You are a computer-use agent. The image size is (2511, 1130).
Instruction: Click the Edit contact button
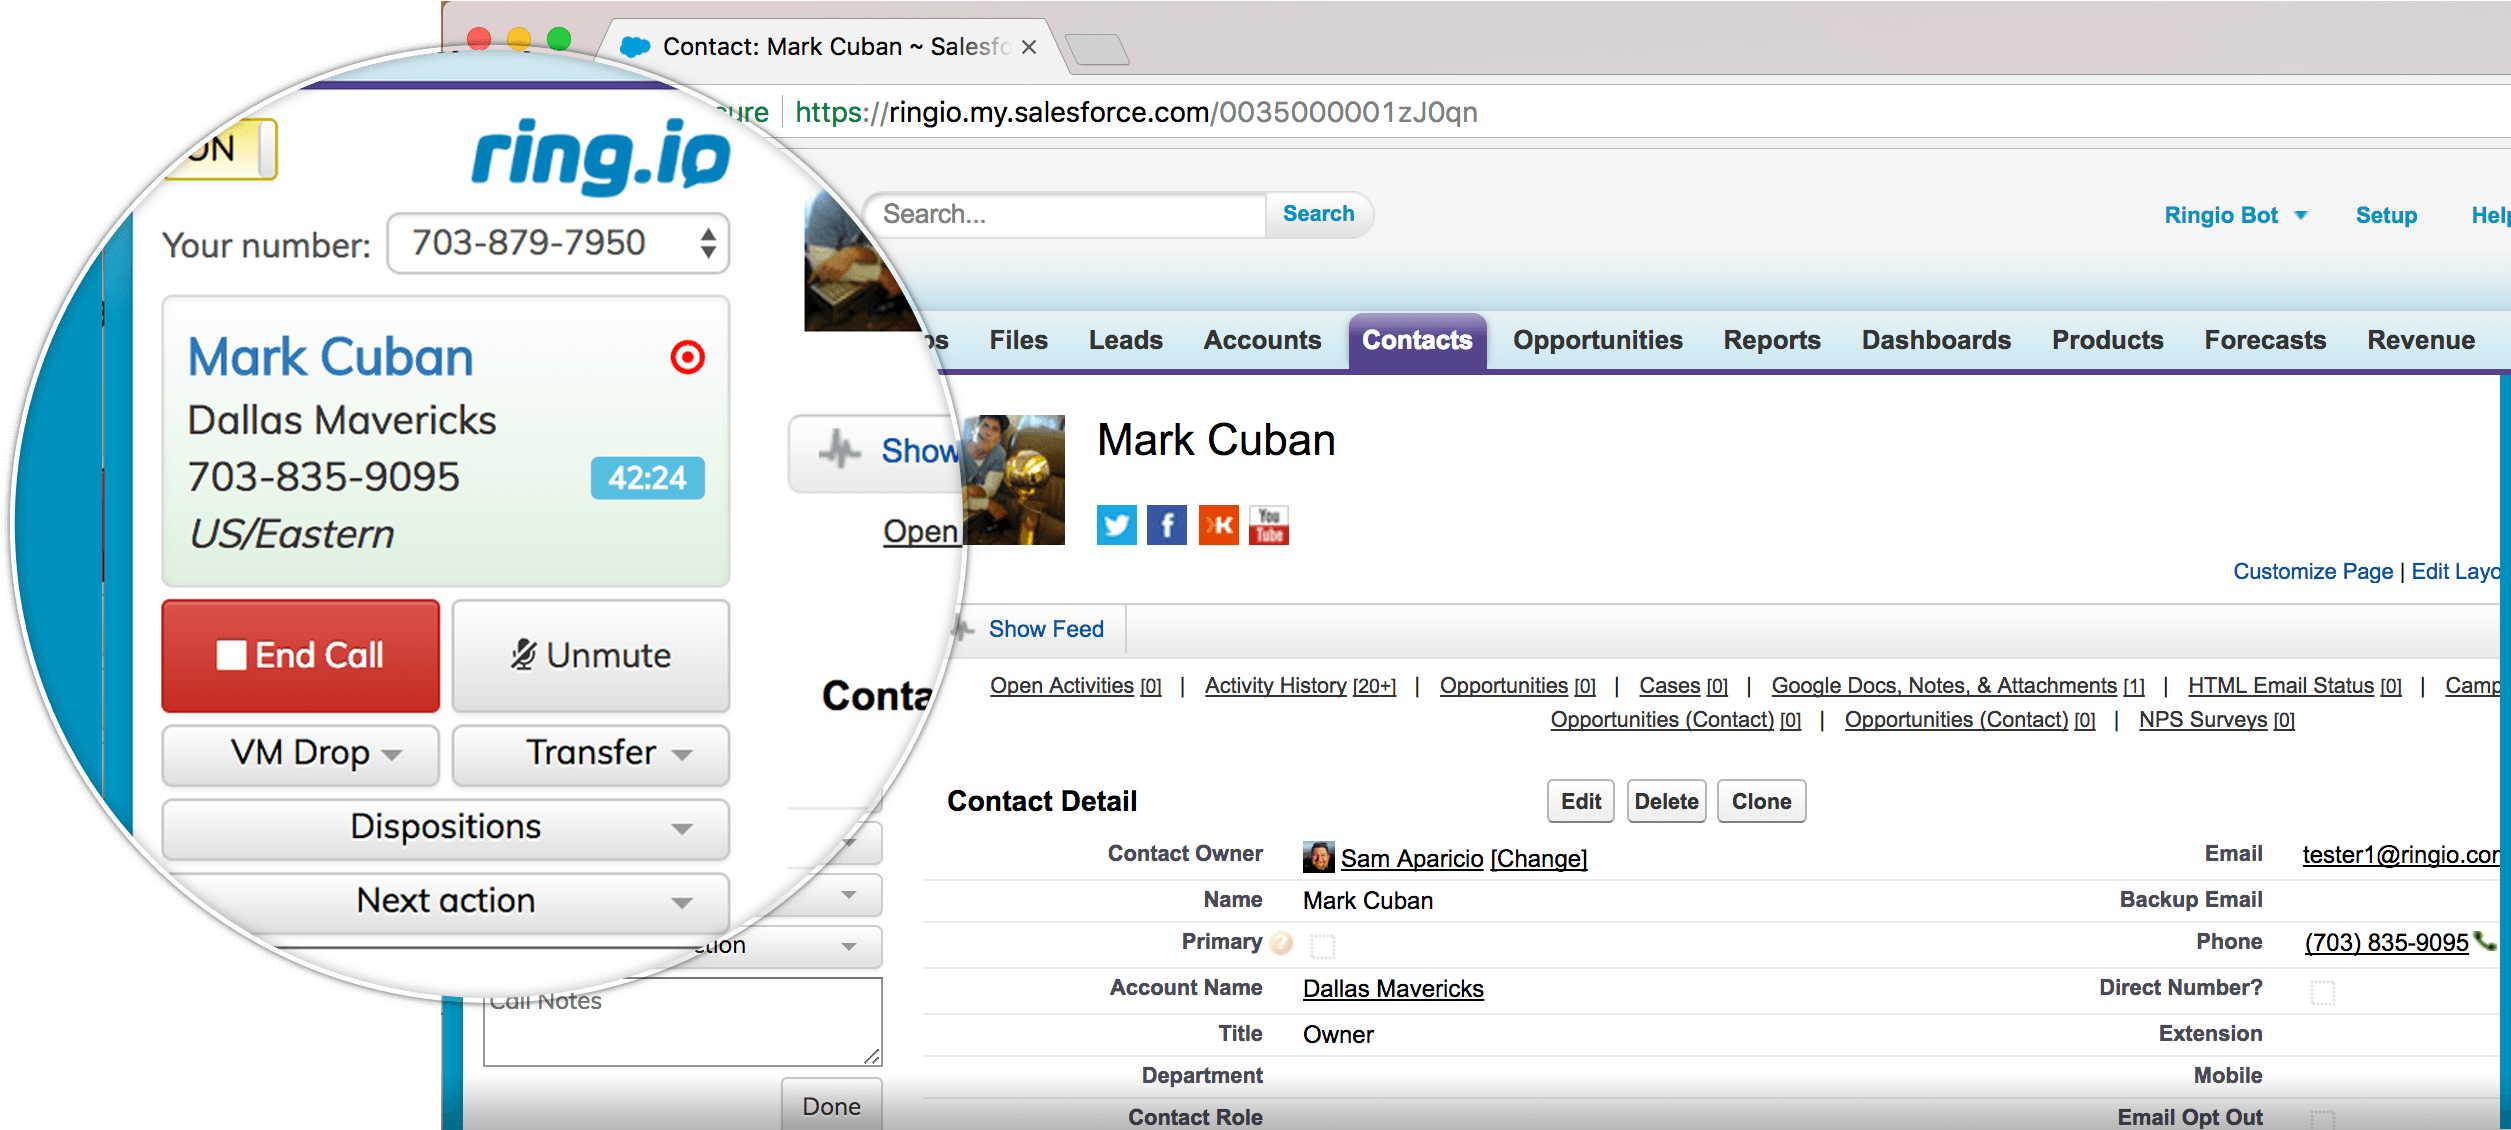coord(1580,801)
